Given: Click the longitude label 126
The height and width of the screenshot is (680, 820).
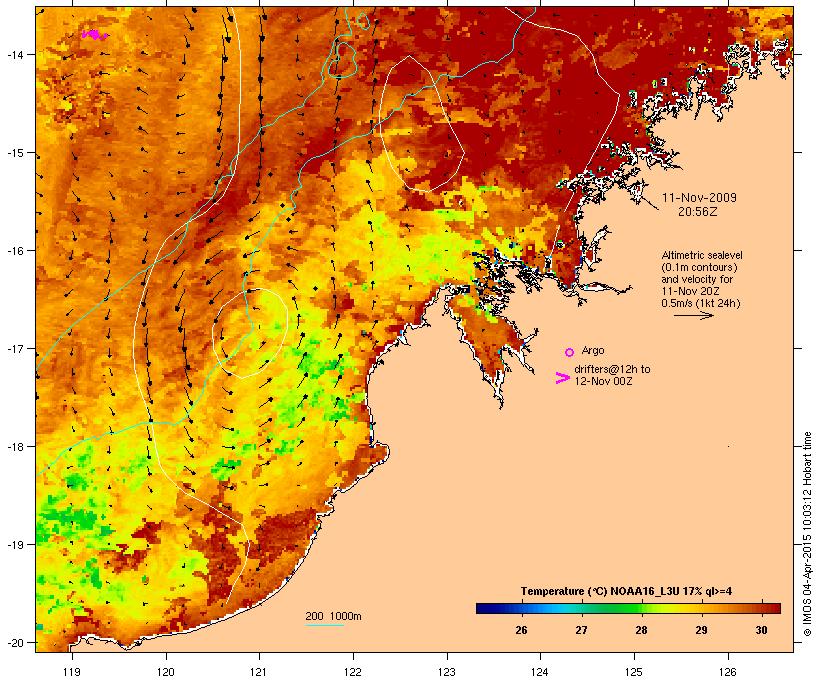Looking at the screenshot, I should (x=728, y=672).
